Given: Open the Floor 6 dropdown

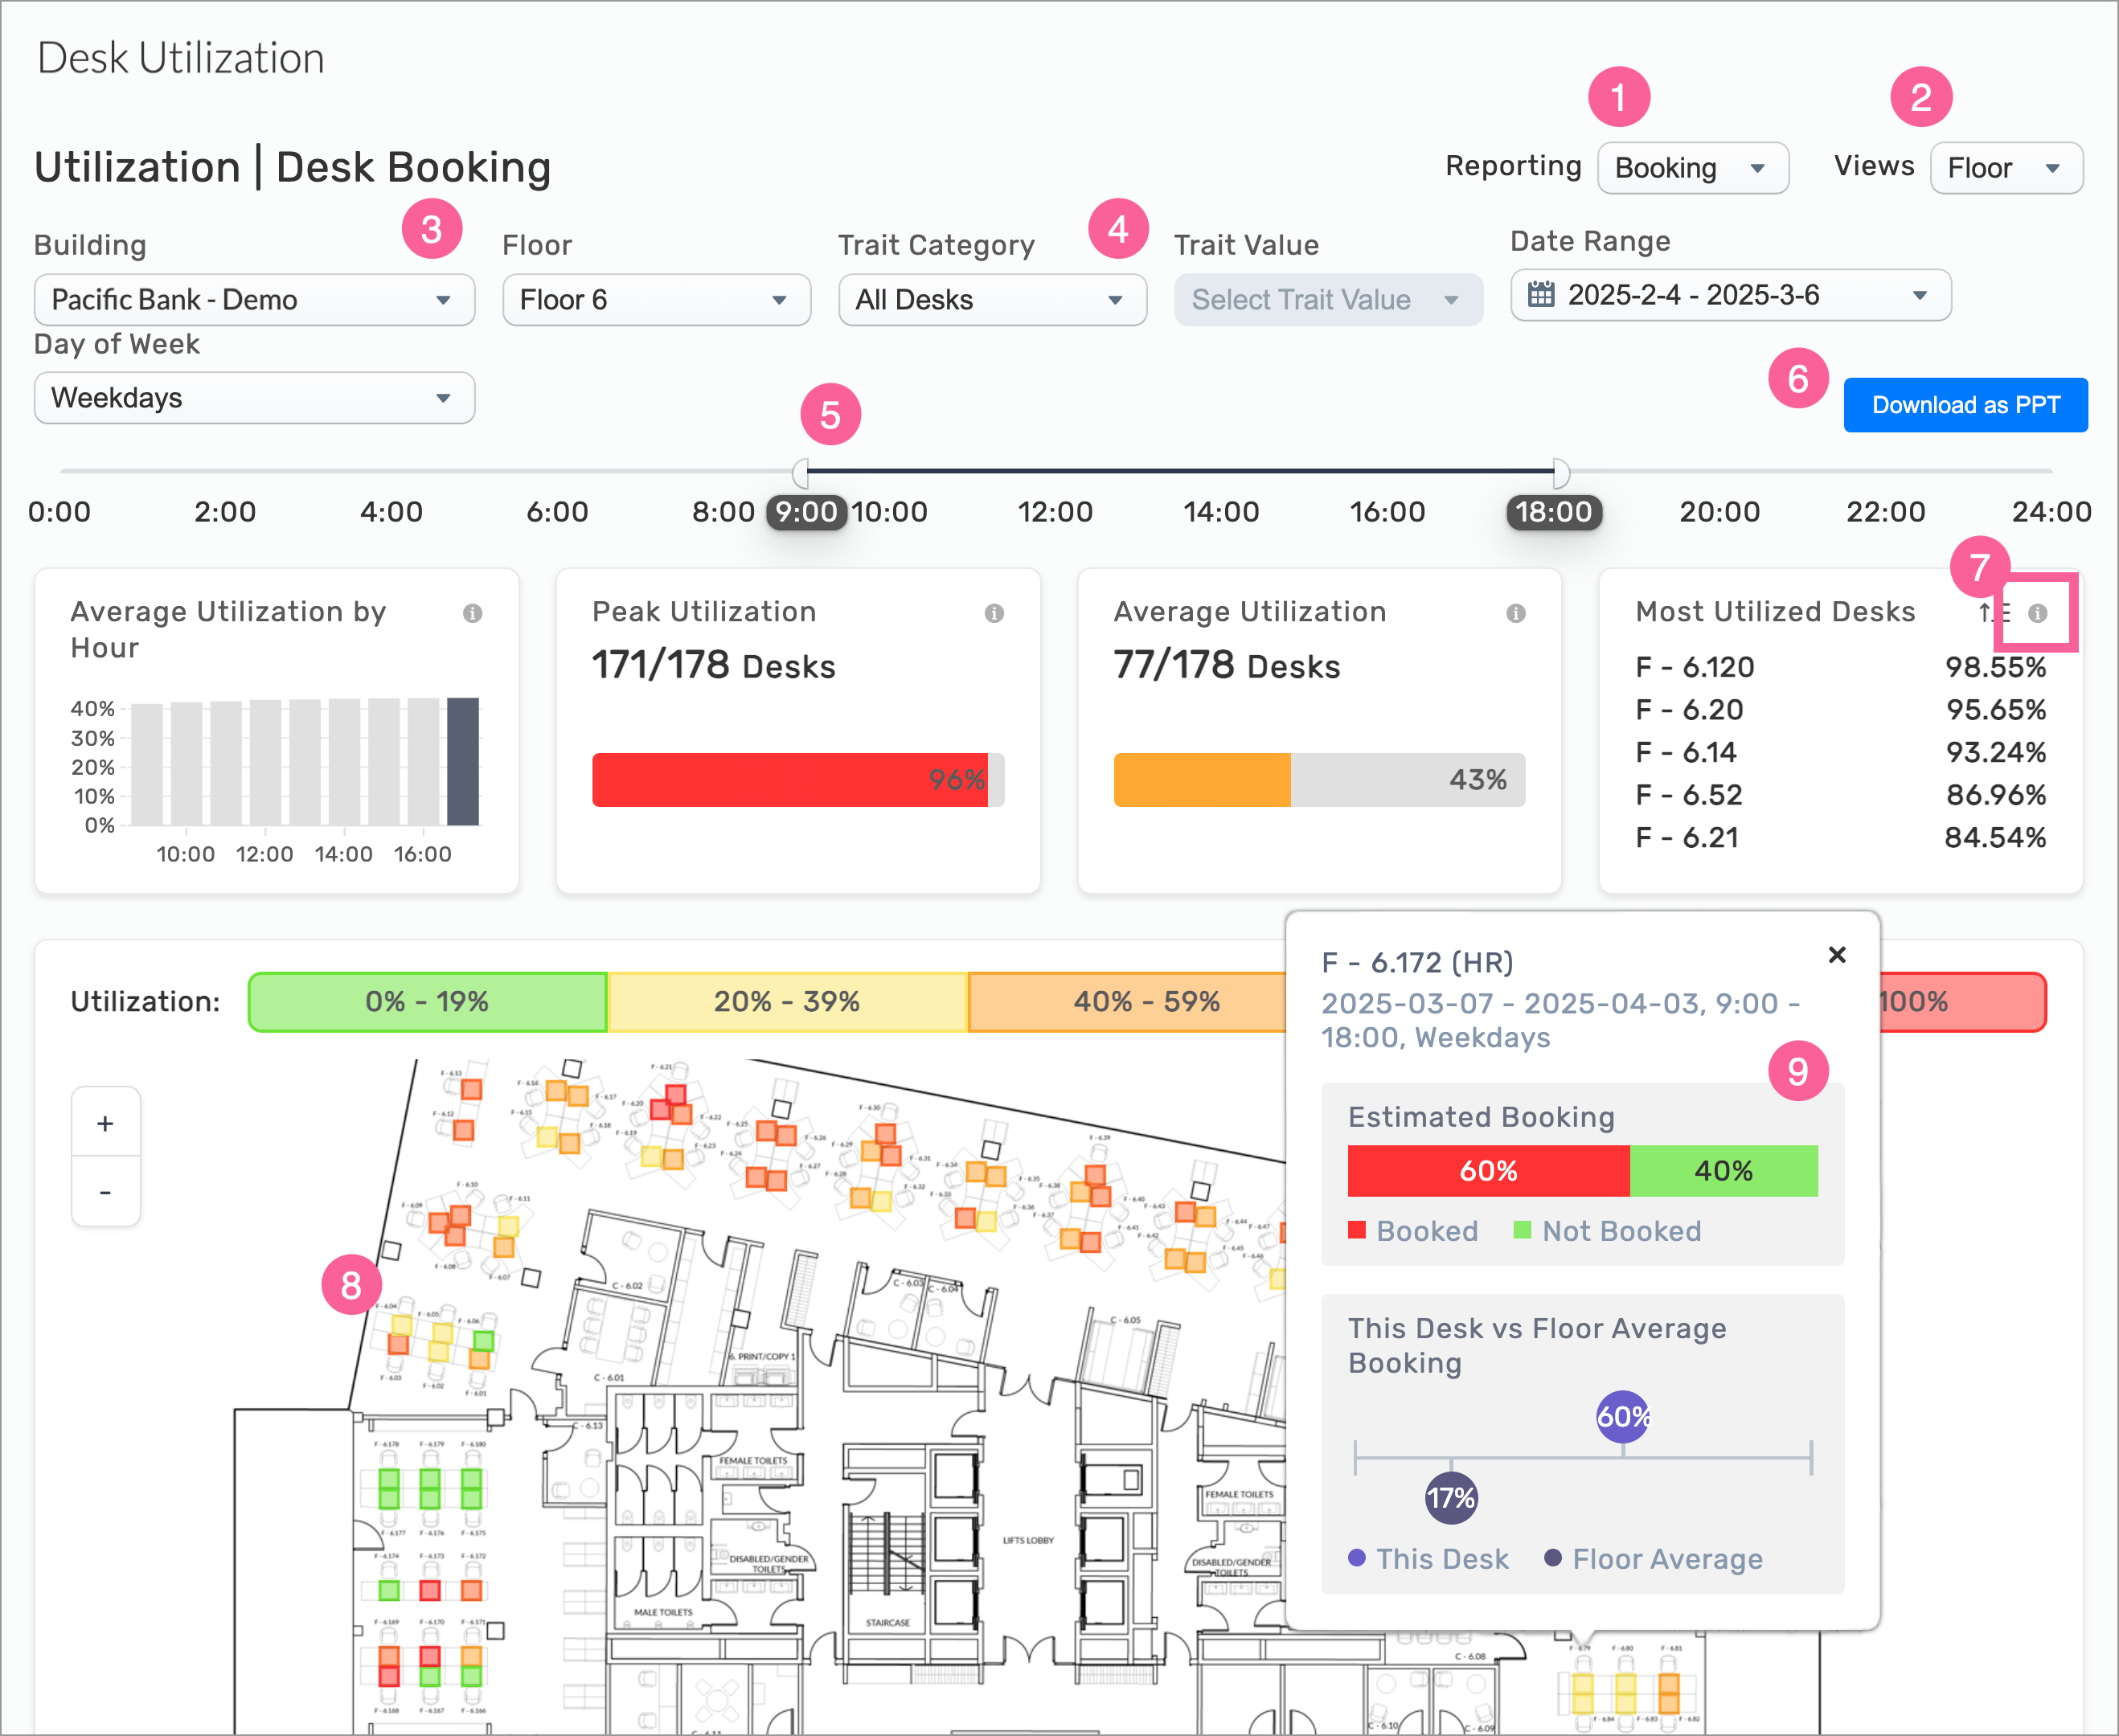Looking at the screenshot, I should point(656,300).
